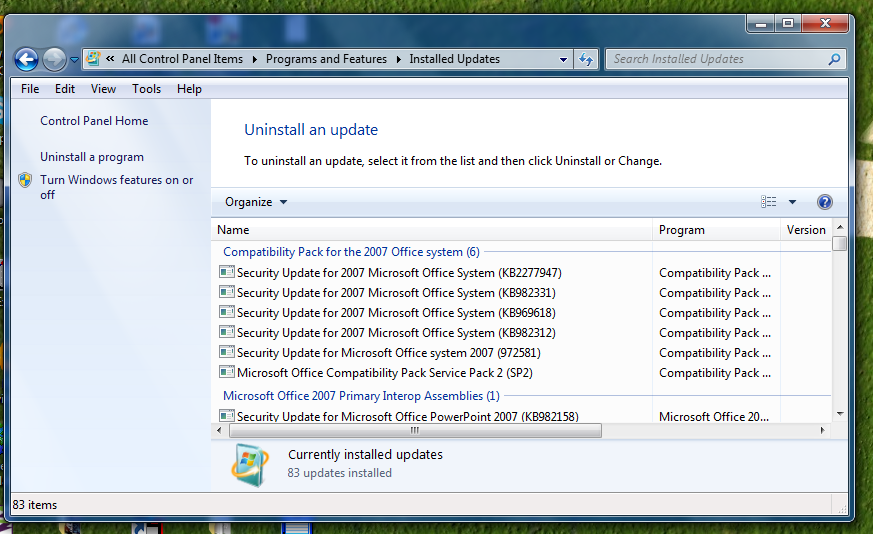The width and height of the screenshot is (873, 534).
Task: Open the address bar history dropdown arrow
Action: point(564,59)
